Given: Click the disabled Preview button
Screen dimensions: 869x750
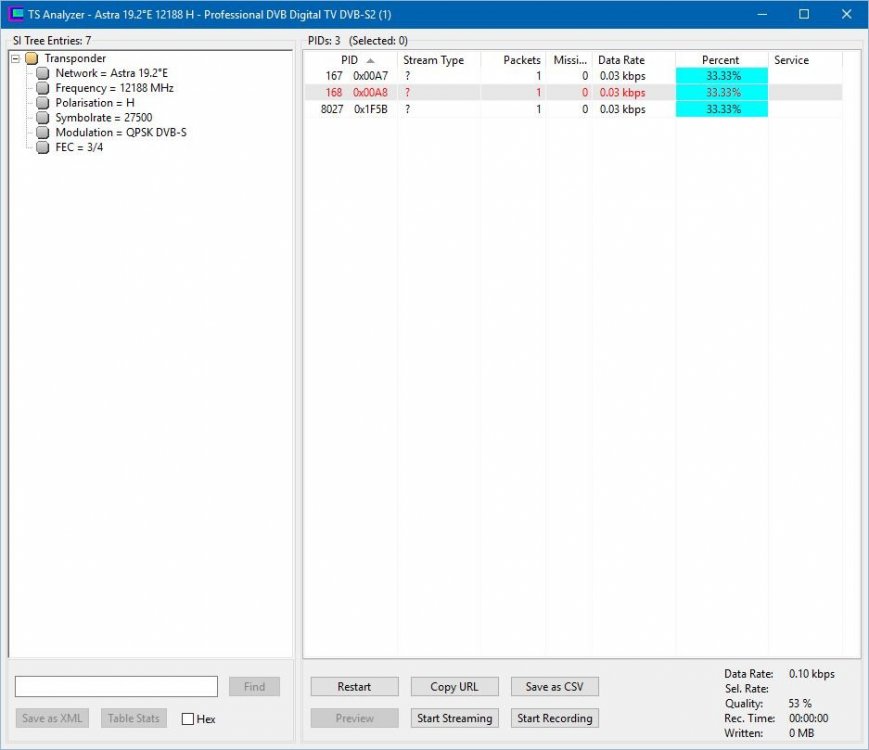Looking at the screenshot, I should pyautogui.click(x=354, y=718).
